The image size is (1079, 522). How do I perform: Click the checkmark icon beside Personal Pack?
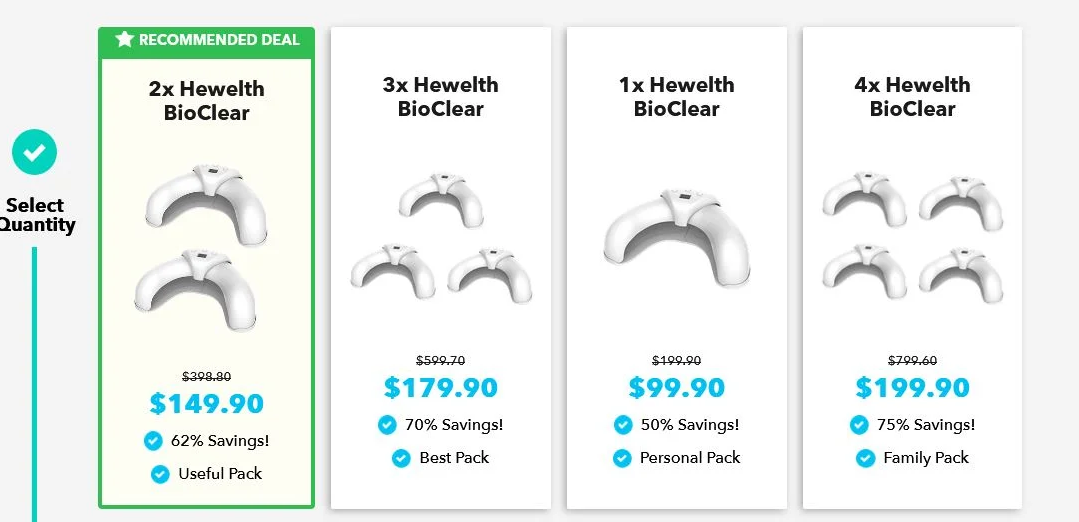click(622, 458)
